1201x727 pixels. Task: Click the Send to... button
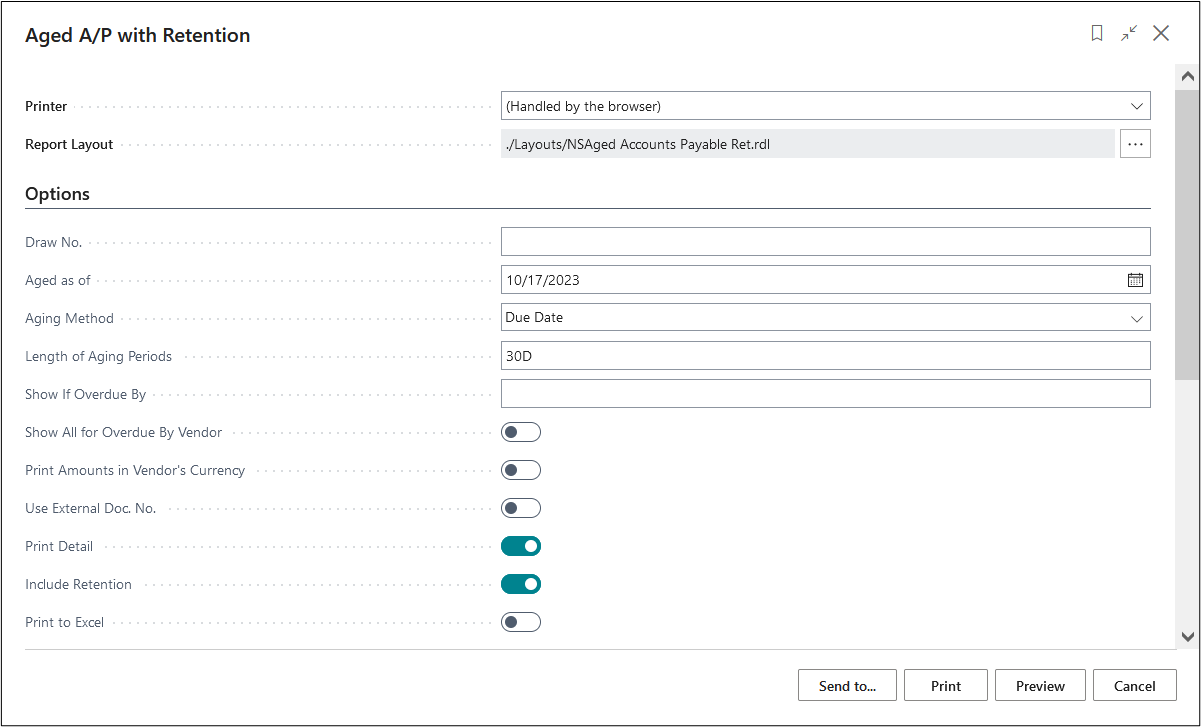click(x=847, y=686)
